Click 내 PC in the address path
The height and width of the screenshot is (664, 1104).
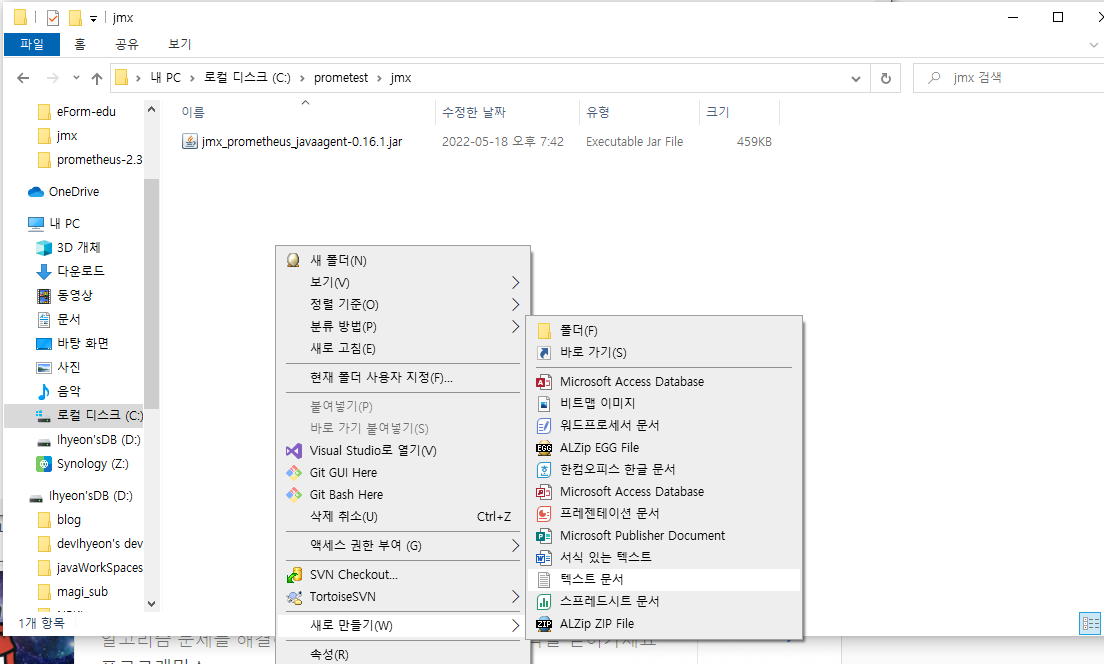click(x=165, y=77)
